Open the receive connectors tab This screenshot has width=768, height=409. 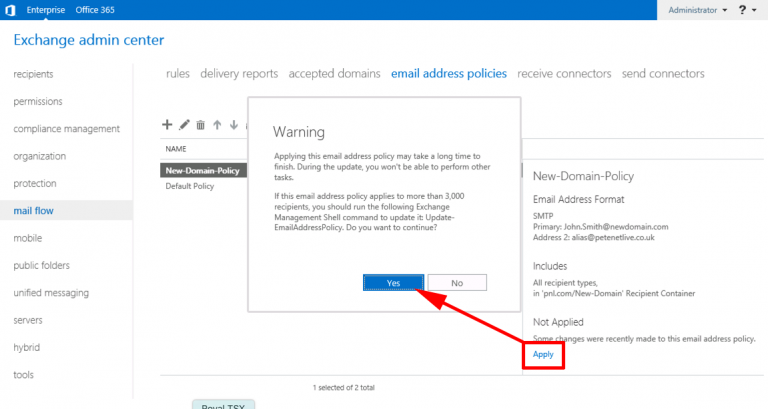(564, 73)
